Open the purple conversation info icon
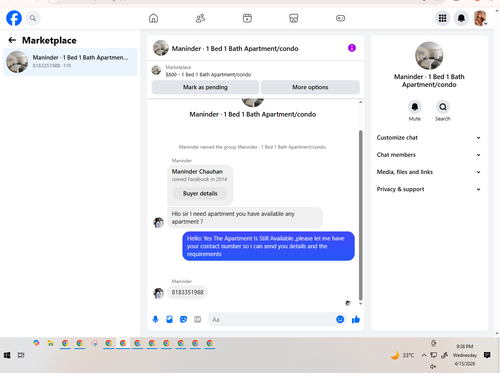Screen dimensions: 500x373 [352, 48]
